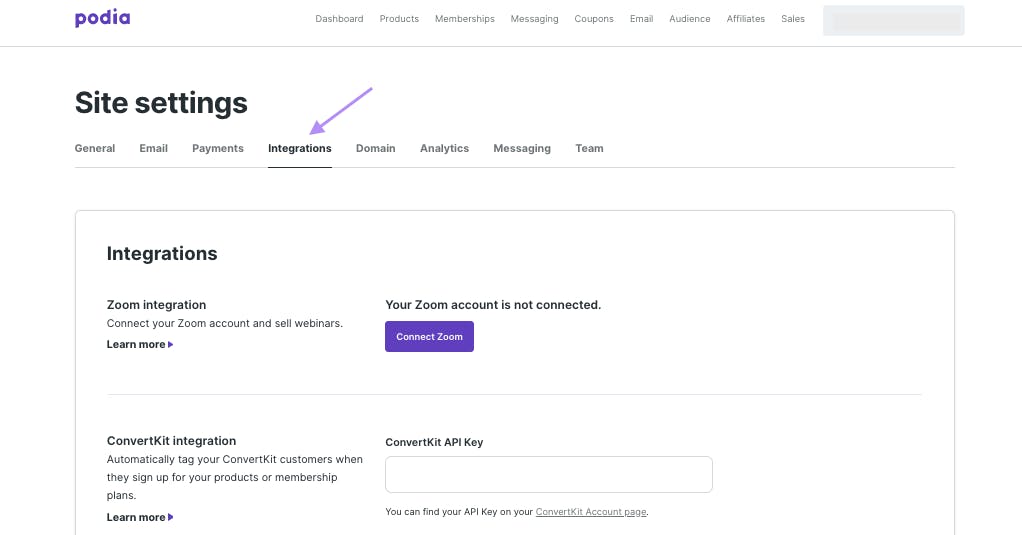The image size is (1022, 535).
Task: Click the Zoom integration title
Action: pyautogui.click(x=156, y=305)
